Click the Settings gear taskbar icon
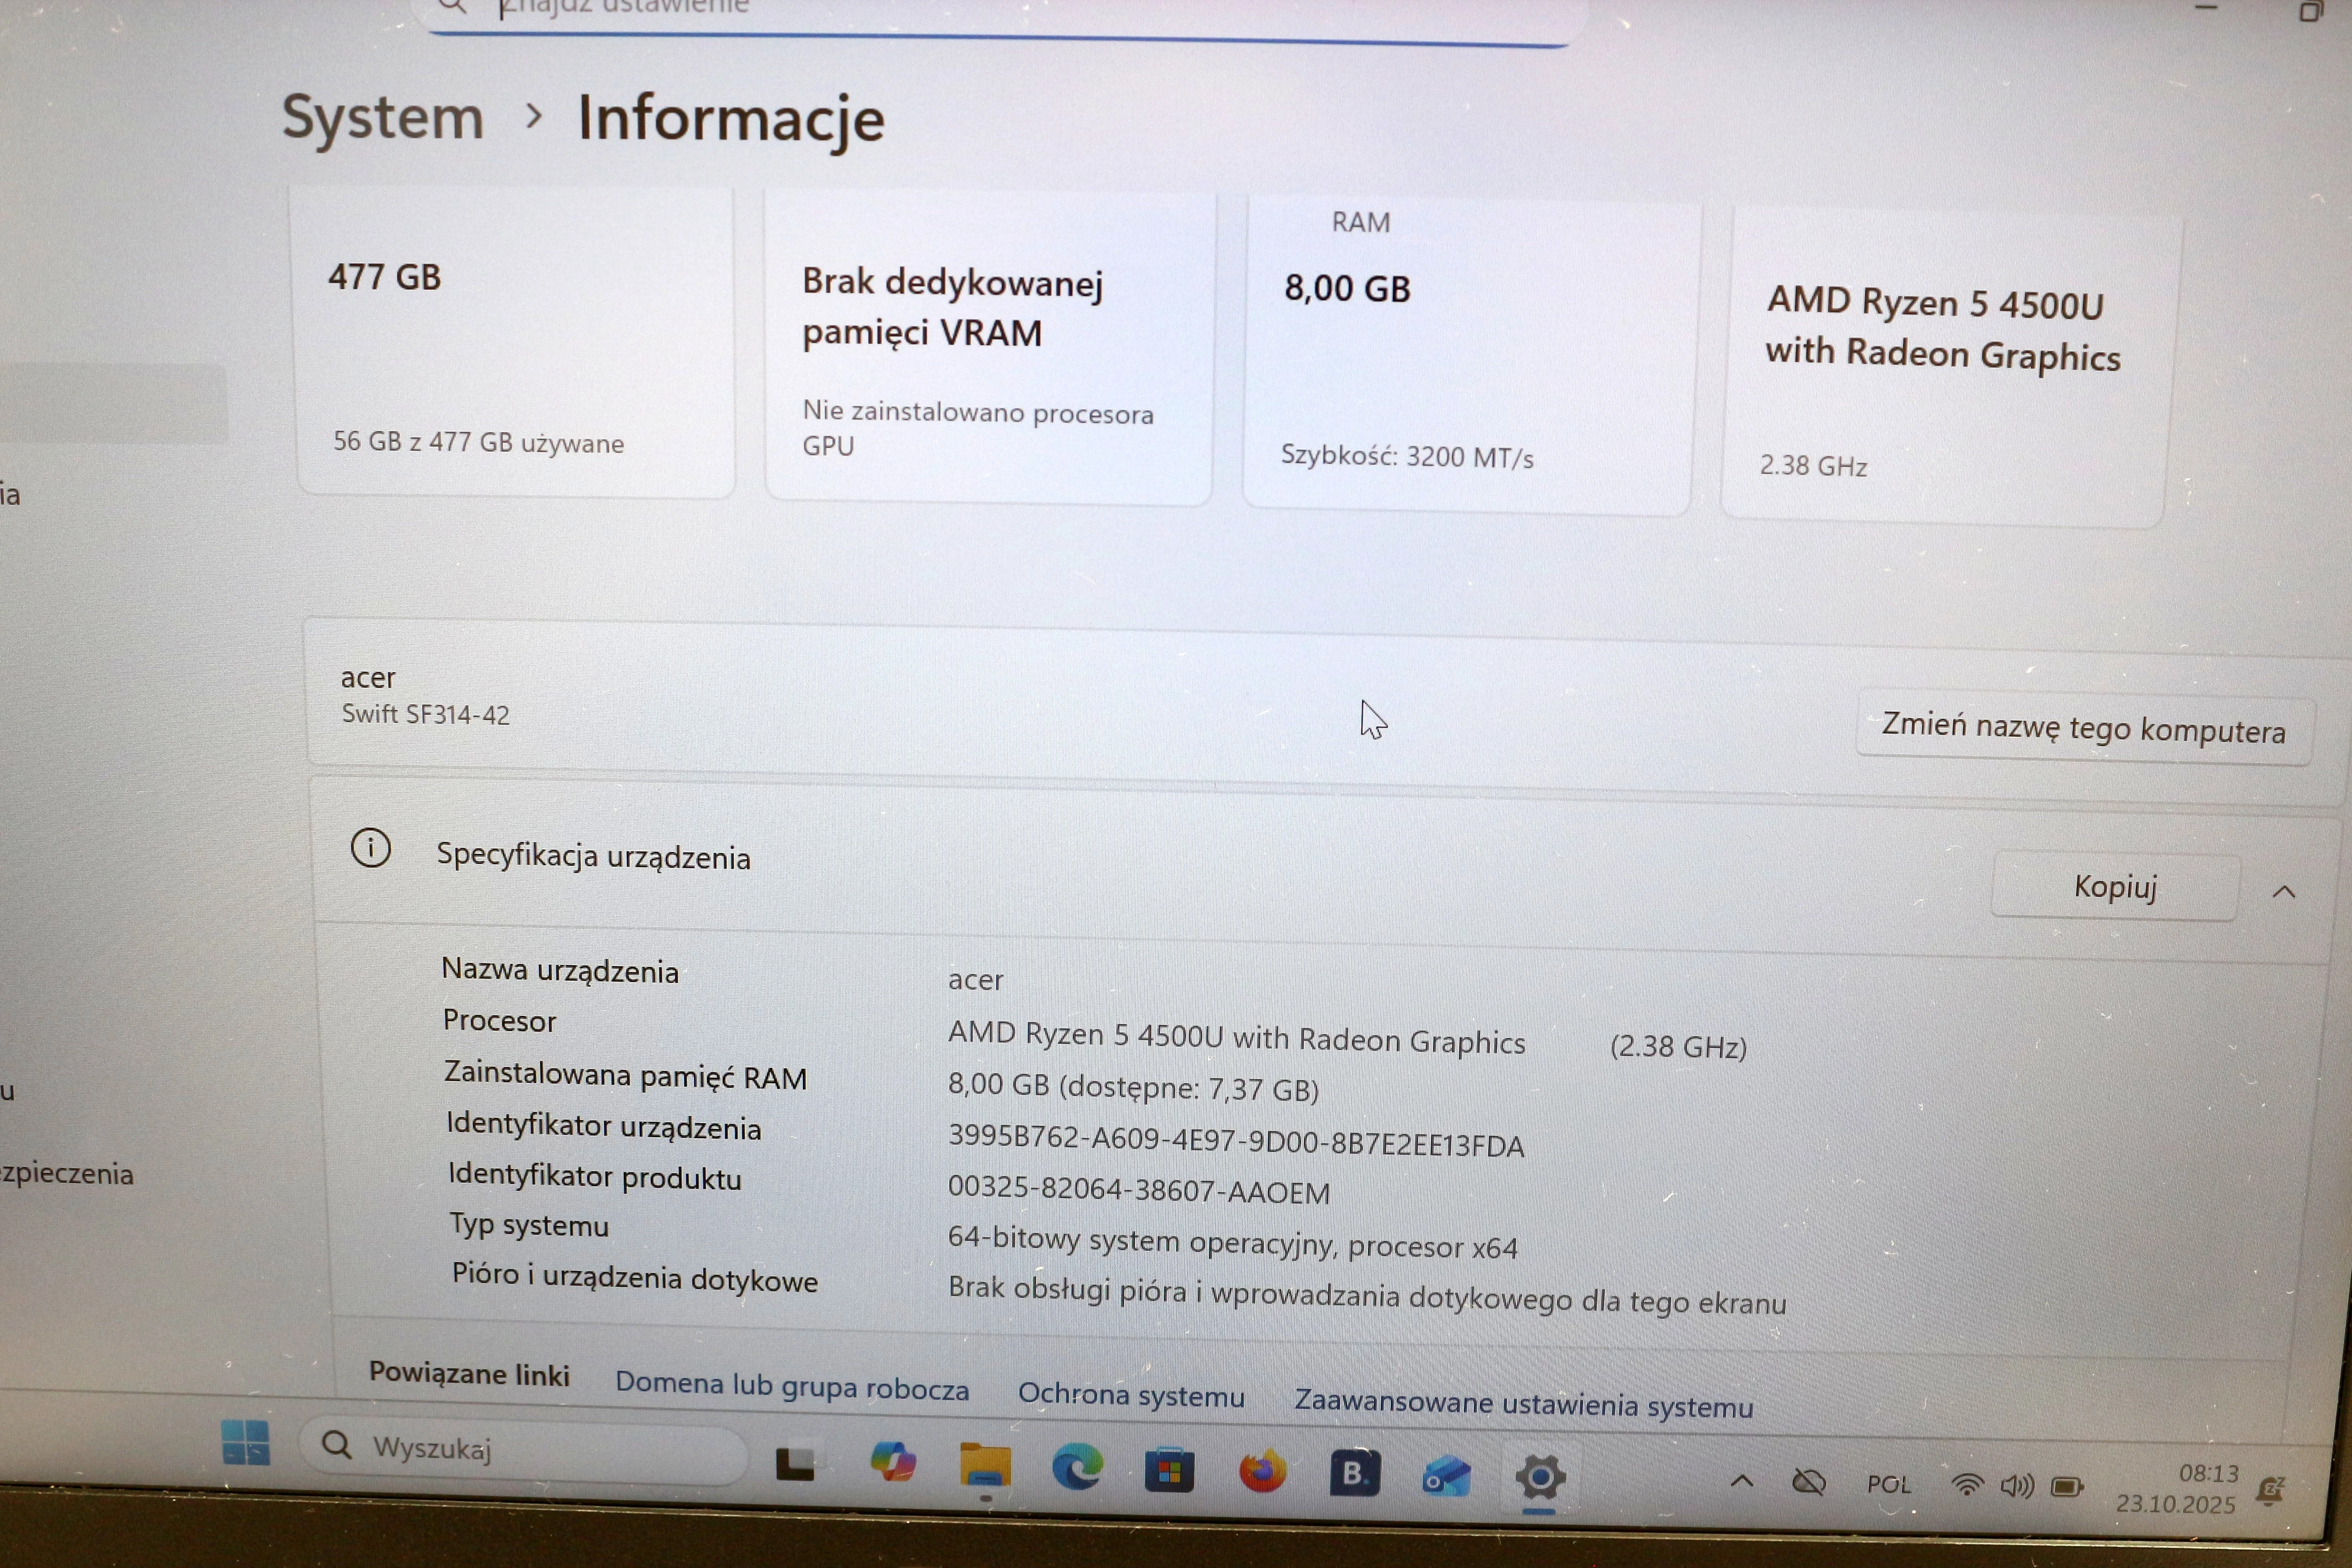 (1540, 1477)
